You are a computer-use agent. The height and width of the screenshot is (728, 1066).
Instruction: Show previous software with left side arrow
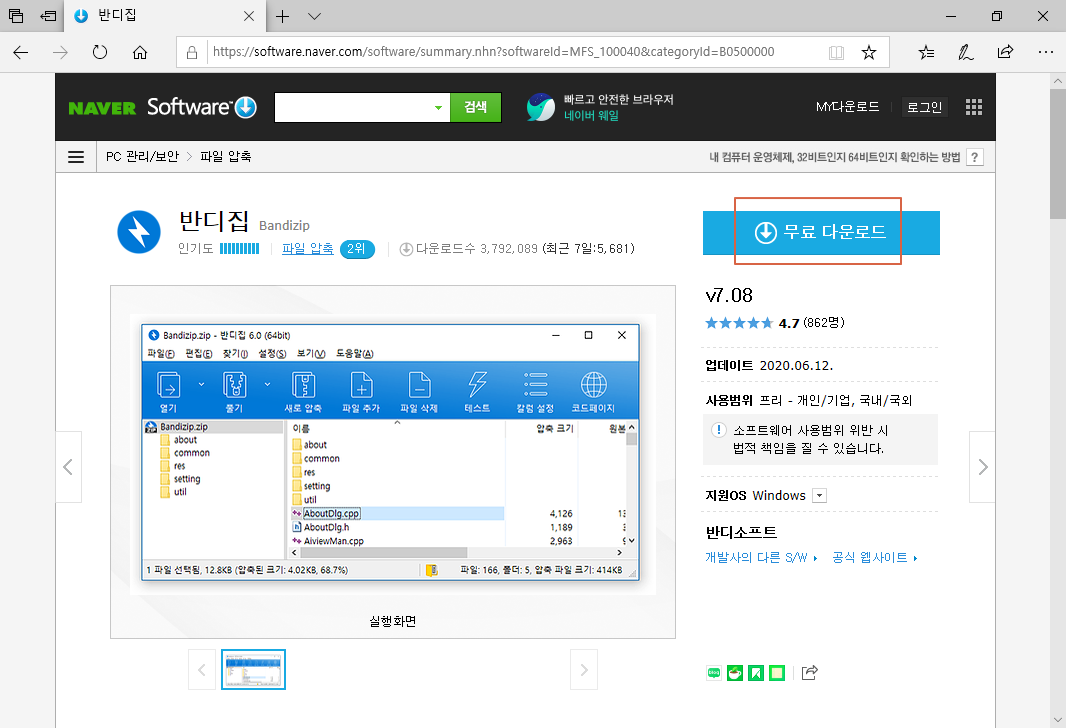coord(68,467)
